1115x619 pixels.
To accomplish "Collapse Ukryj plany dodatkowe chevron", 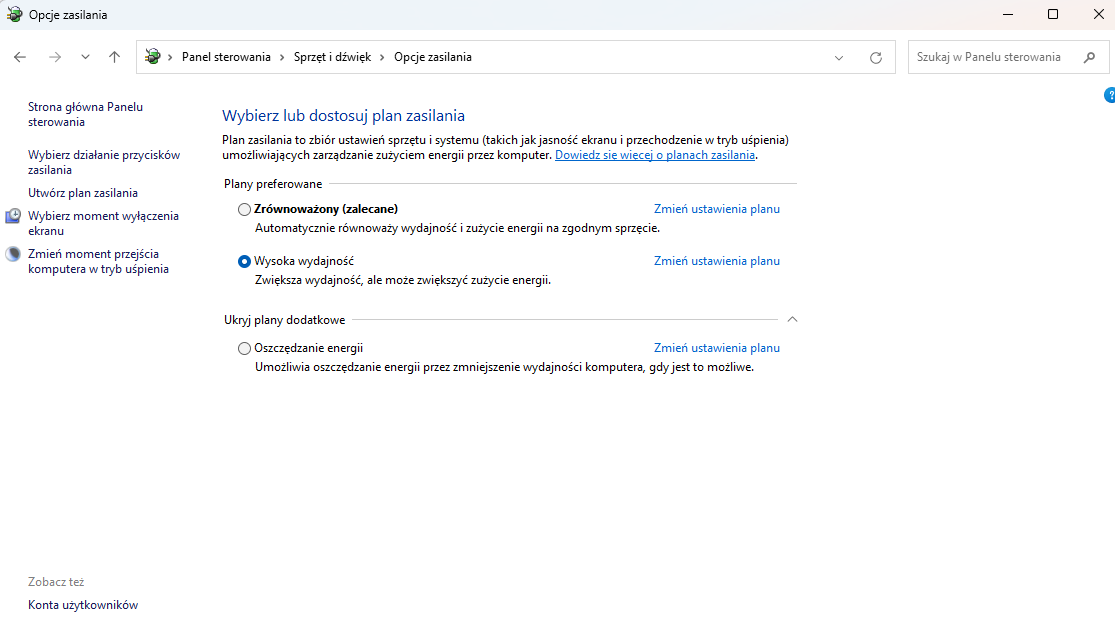I will tap(792, 319).
